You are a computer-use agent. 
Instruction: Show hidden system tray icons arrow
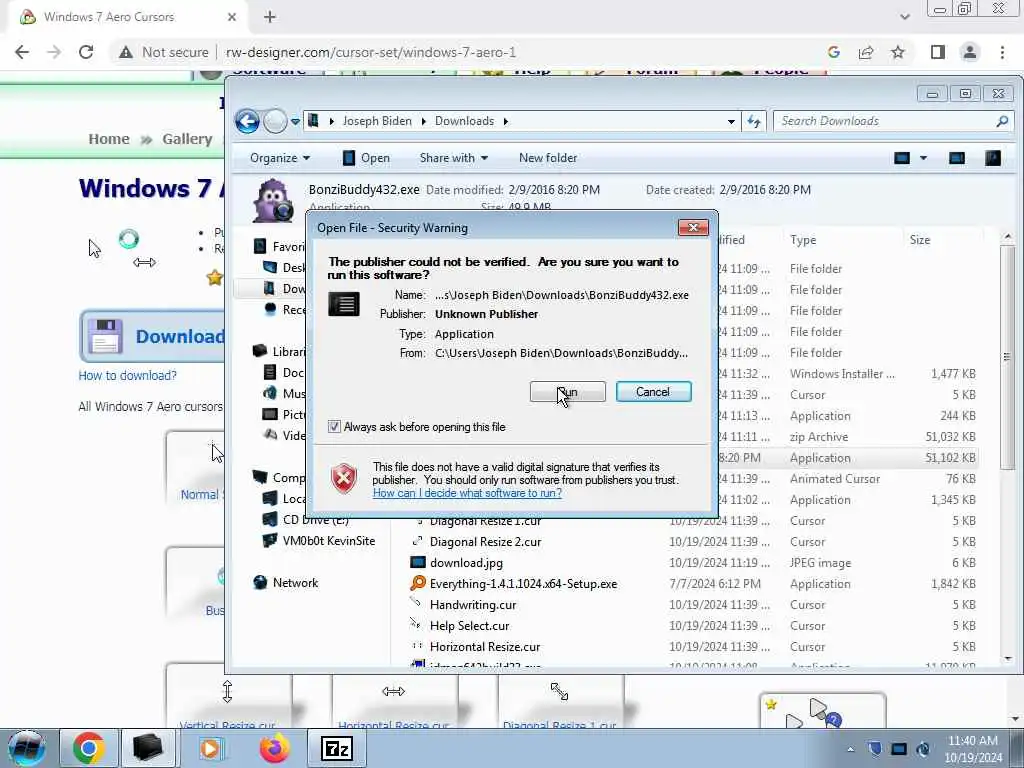pos(850,749)
